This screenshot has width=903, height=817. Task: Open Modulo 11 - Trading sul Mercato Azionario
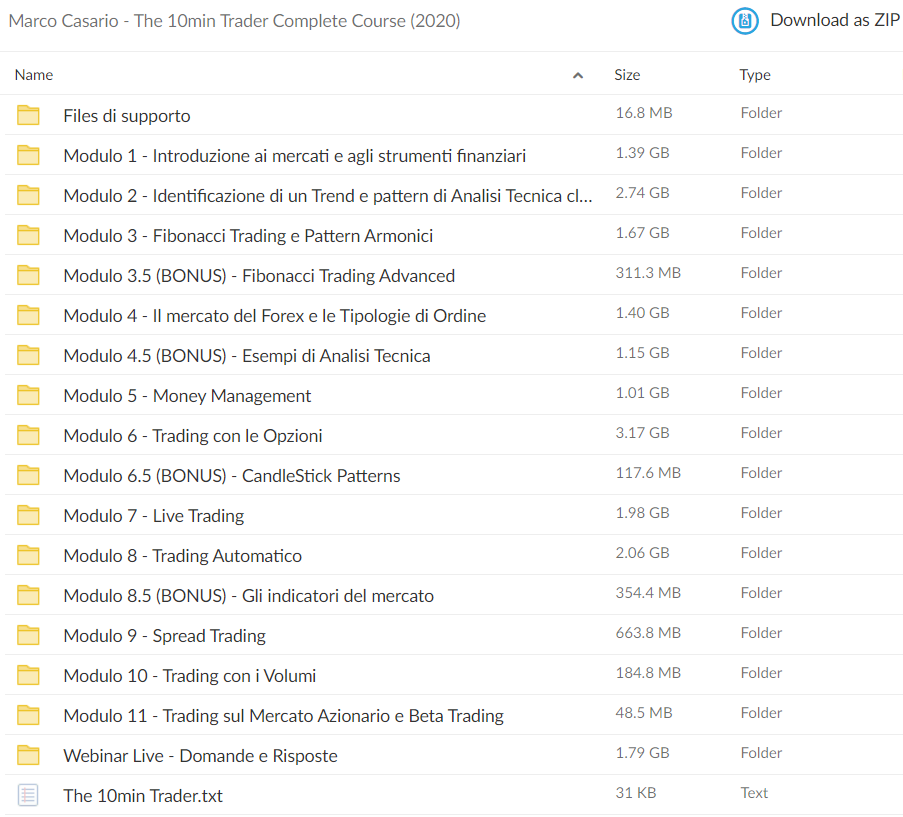point(283,716)
